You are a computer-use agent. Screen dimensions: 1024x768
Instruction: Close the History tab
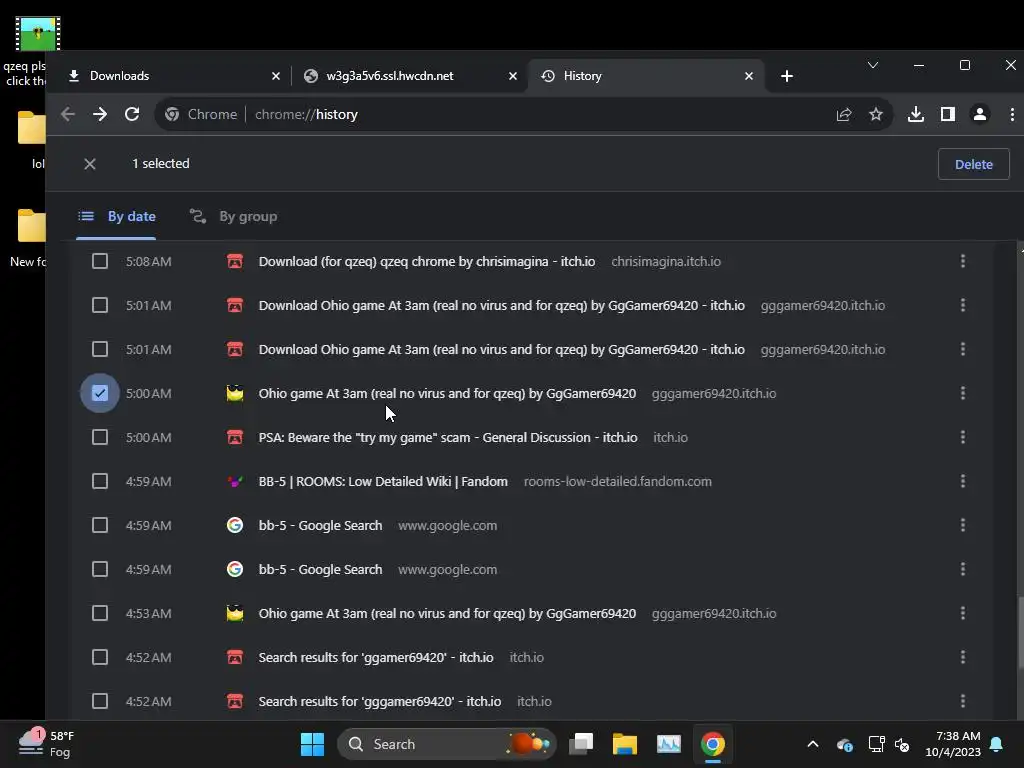(x=749, y=76)
